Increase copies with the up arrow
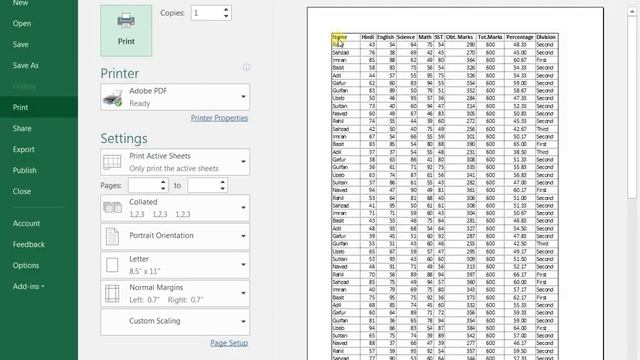Screen dimensions: 640x360 click(226, 9)
